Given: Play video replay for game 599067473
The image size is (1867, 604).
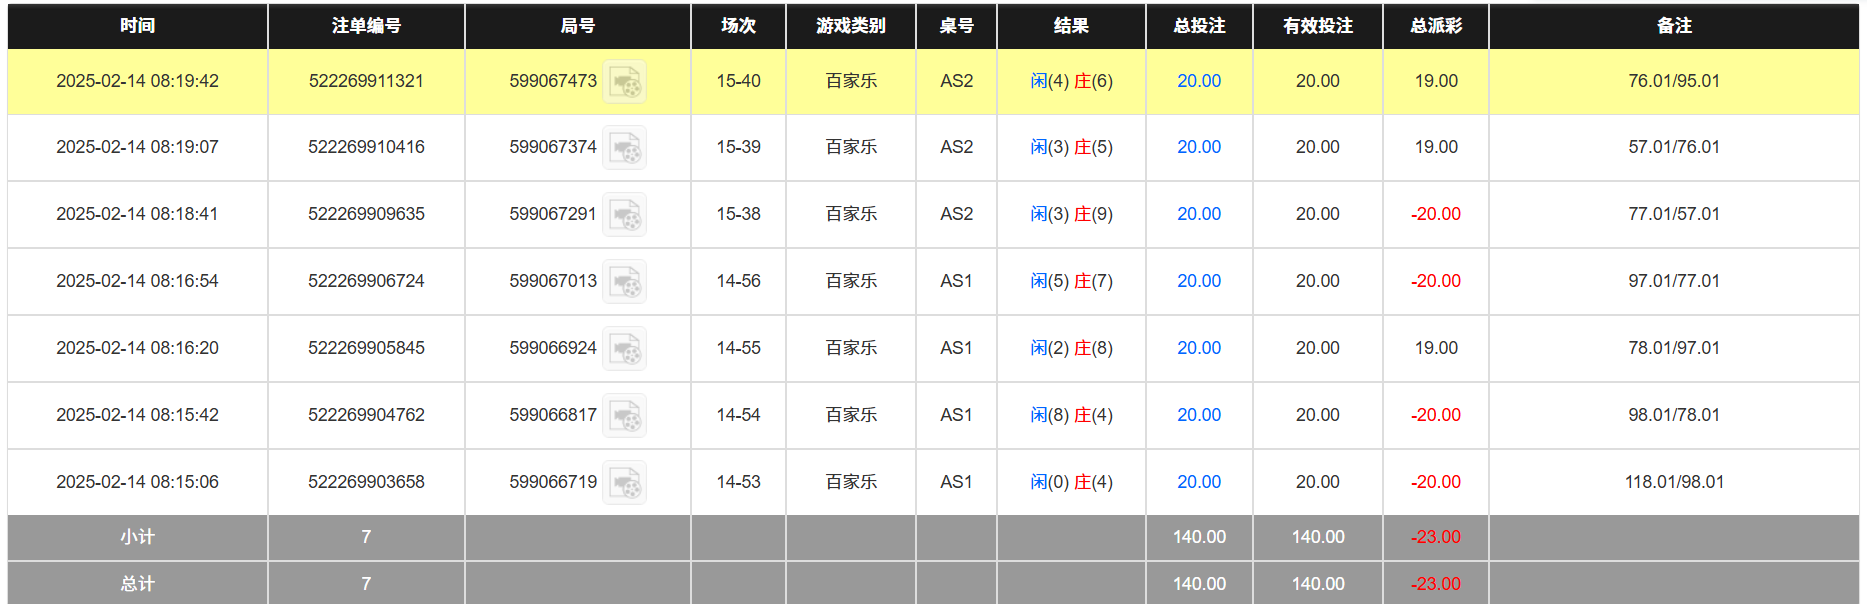Looking at the screenshot, I should pyautogui.click(x=625, y=81).
